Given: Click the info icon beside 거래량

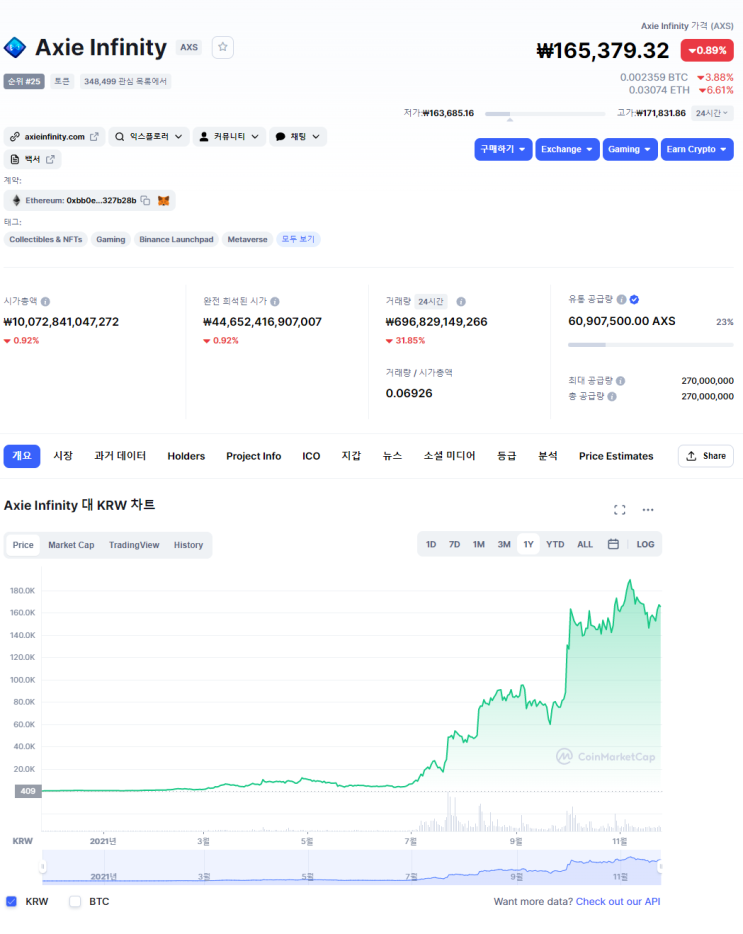Looking at the screenshot, I should click(x=461, y=301).
